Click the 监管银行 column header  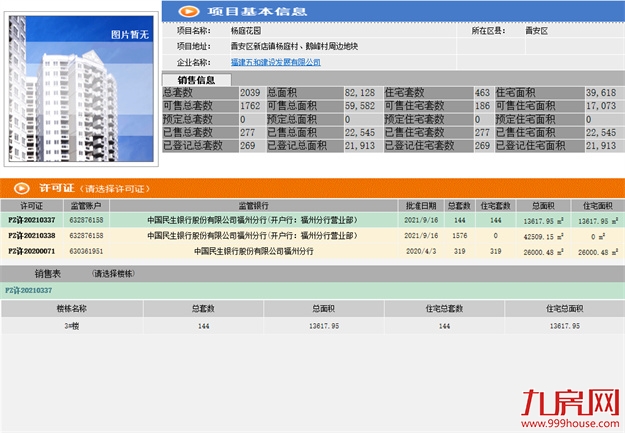pos(254,206)
